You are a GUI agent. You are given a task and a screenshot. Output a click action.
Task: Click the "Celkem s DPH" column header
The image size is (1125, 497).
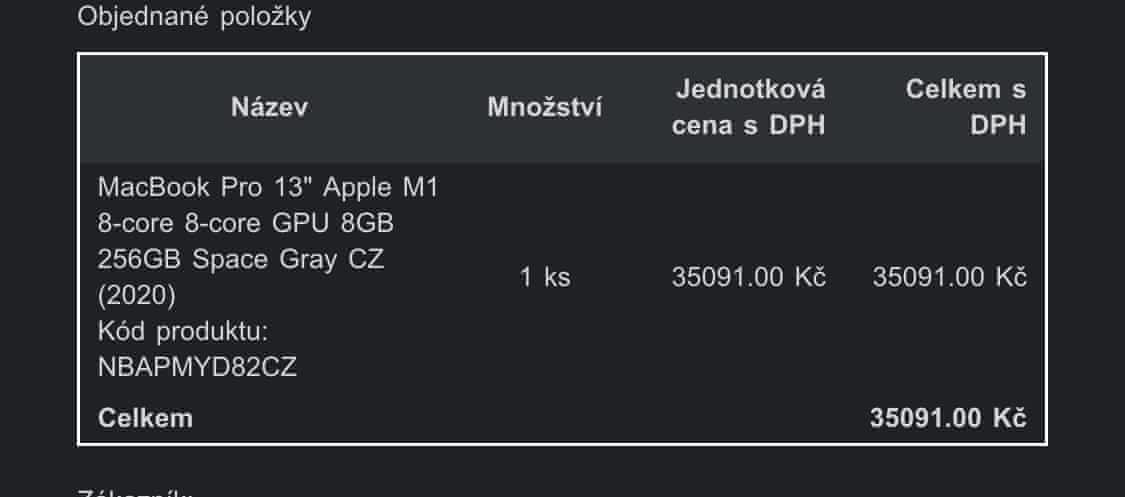(966, 108)
